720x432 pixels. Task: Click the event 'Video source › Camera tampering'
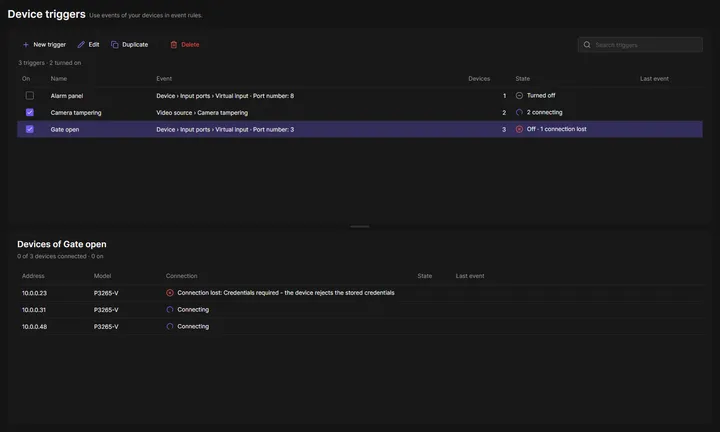tap(202, 112)
